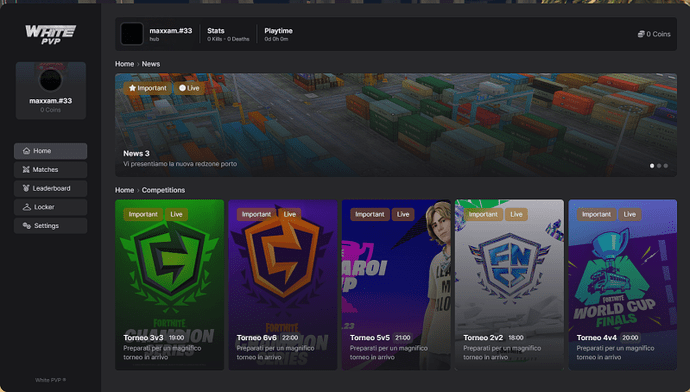Click Live badge on Torneo 3v3 card
The width and height of the screenshot is (690, 392).
coord(176,214)
